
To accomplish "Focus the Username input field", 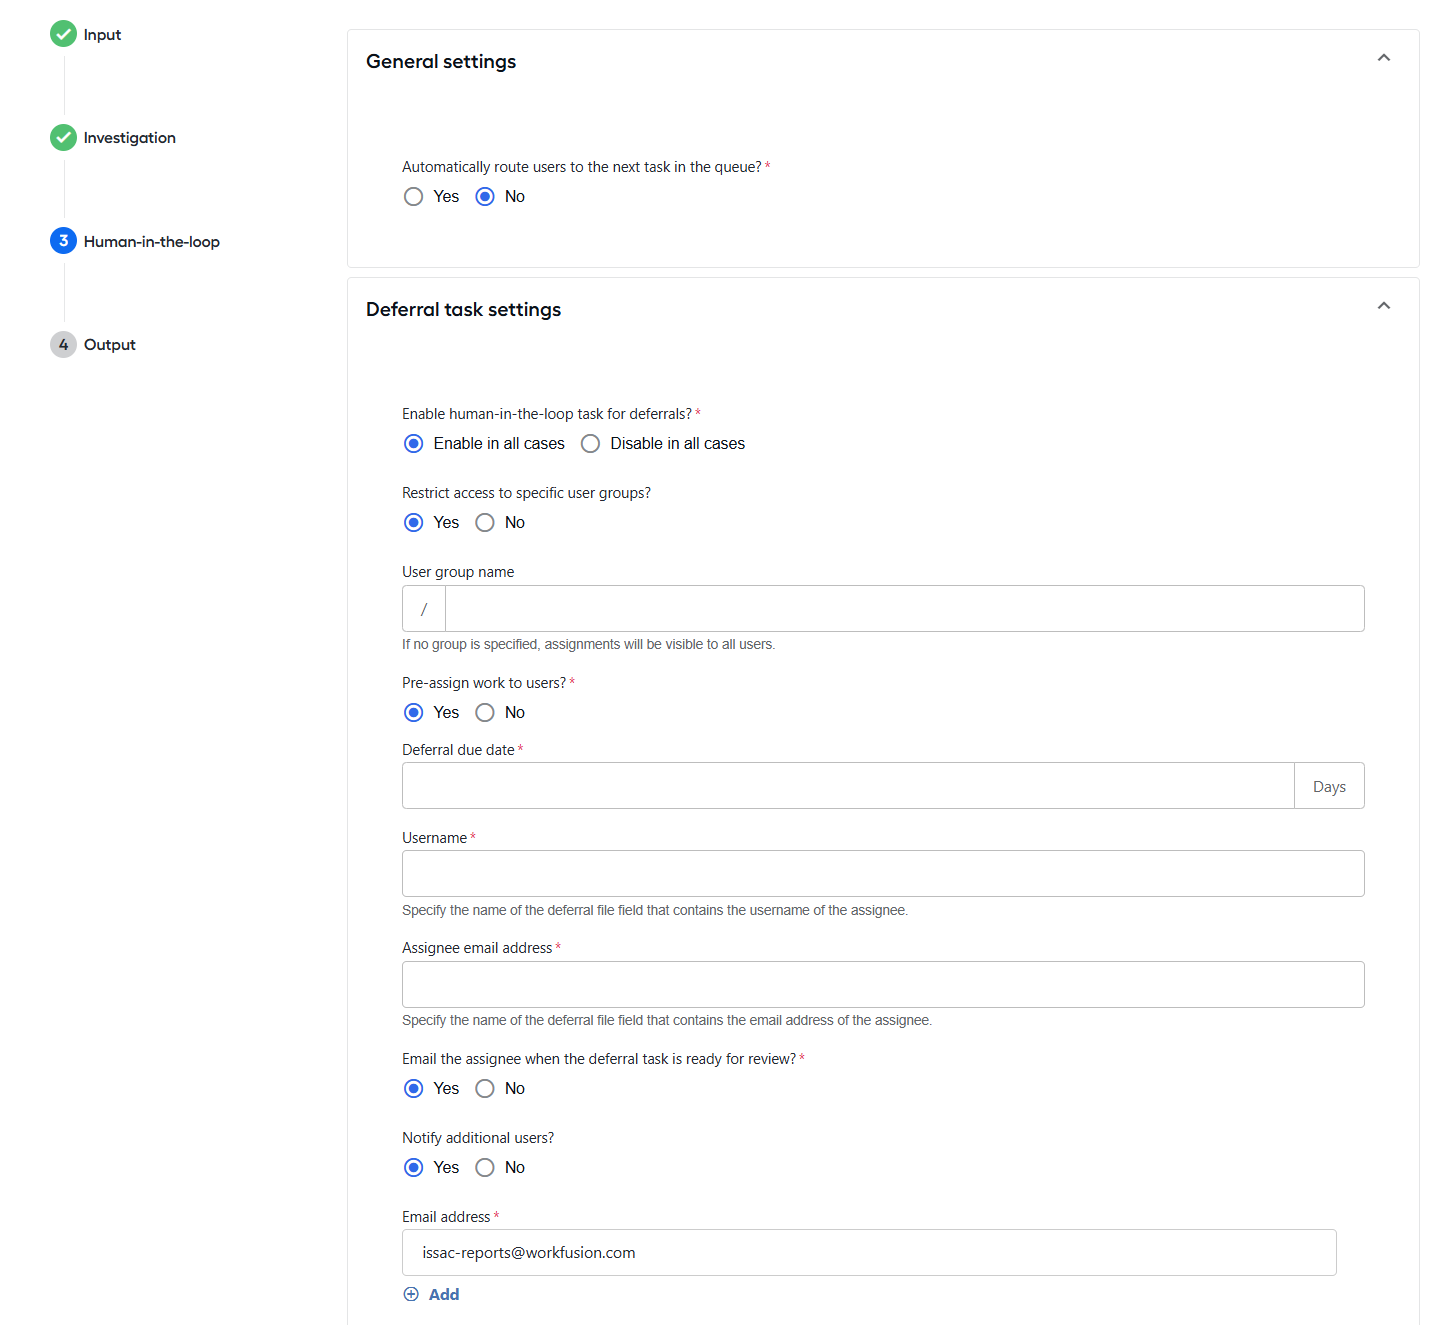I will click(883, 874).
